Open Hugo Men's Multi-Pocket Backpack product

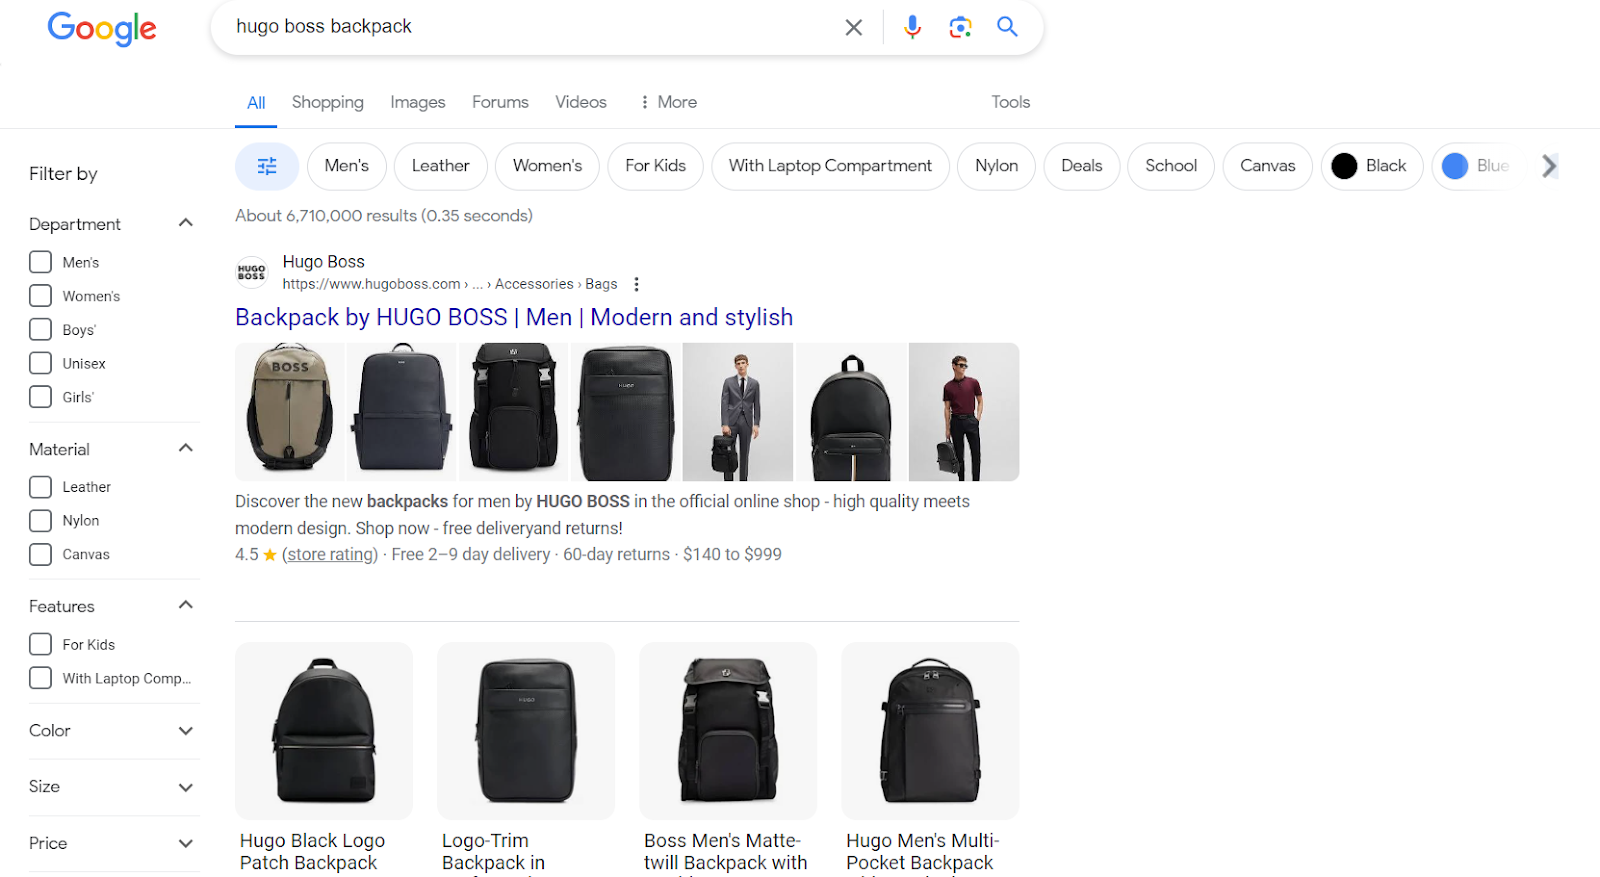click(x=930, y=760)
